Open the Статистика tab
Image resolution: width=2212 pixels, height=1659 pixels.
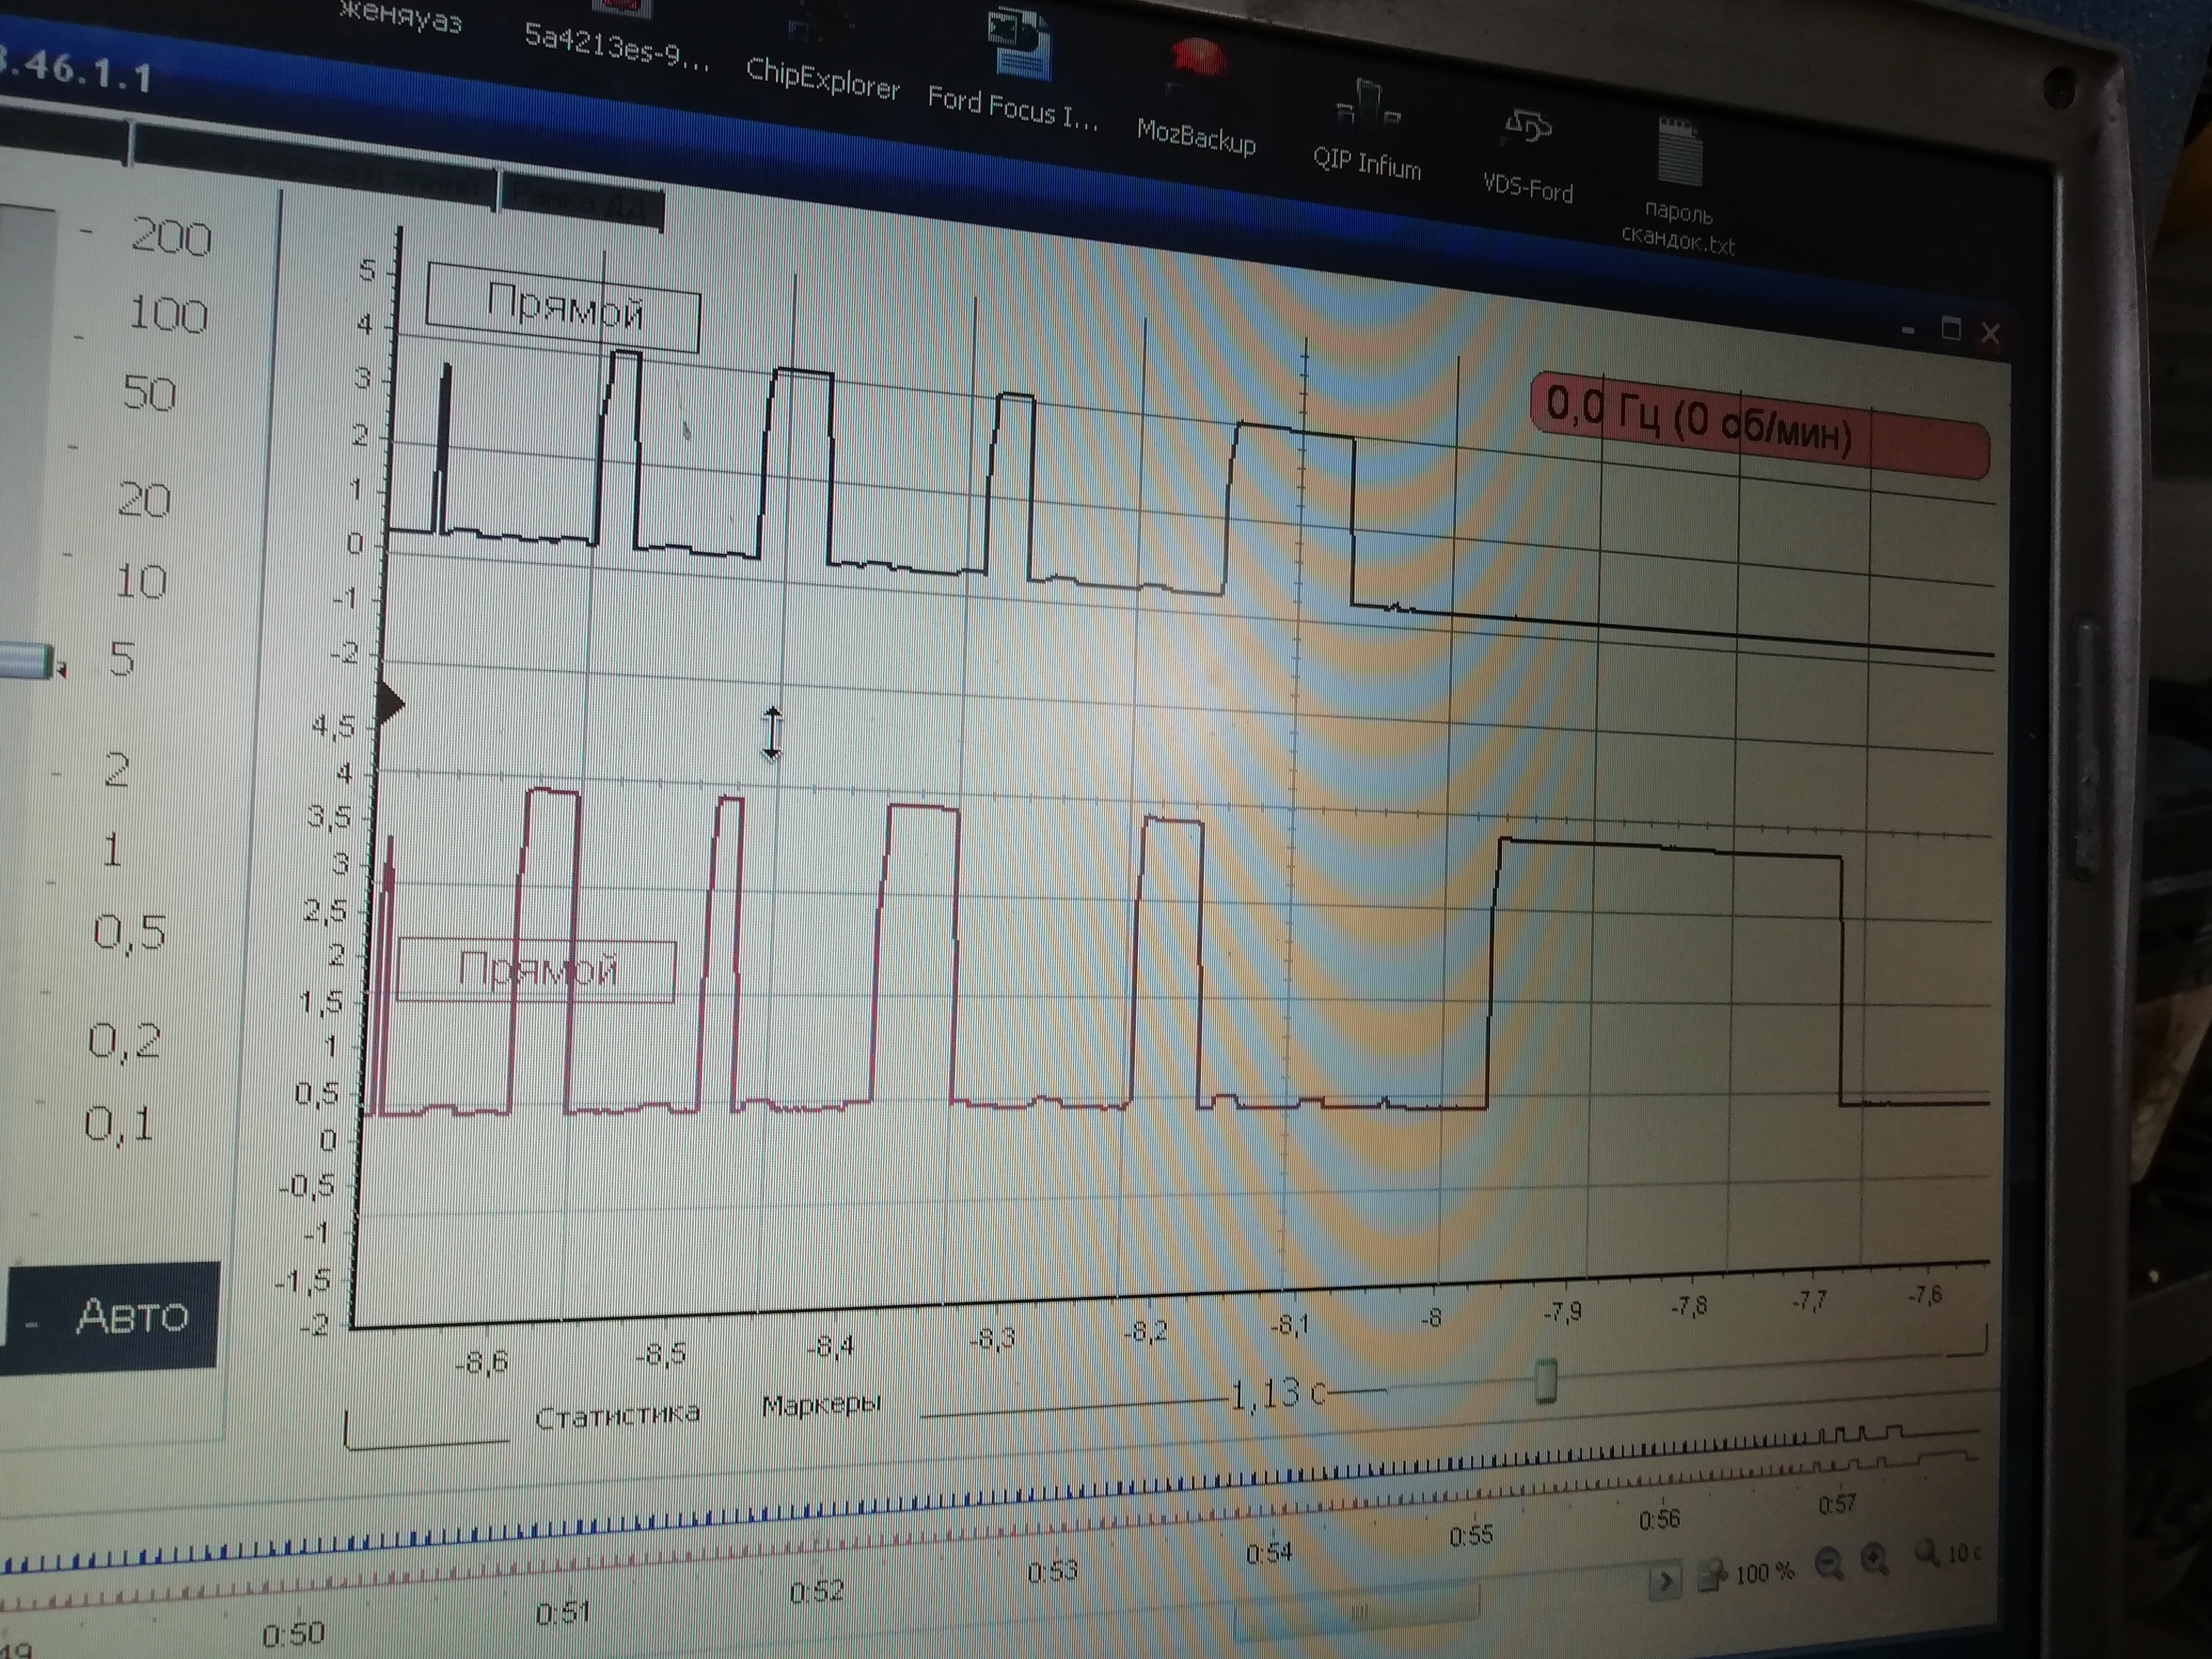click(617, 1415)
